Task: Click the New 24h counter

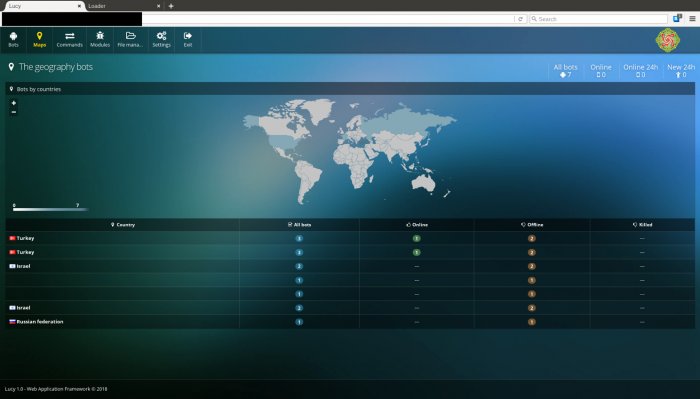Action: [x=681, y=71]
